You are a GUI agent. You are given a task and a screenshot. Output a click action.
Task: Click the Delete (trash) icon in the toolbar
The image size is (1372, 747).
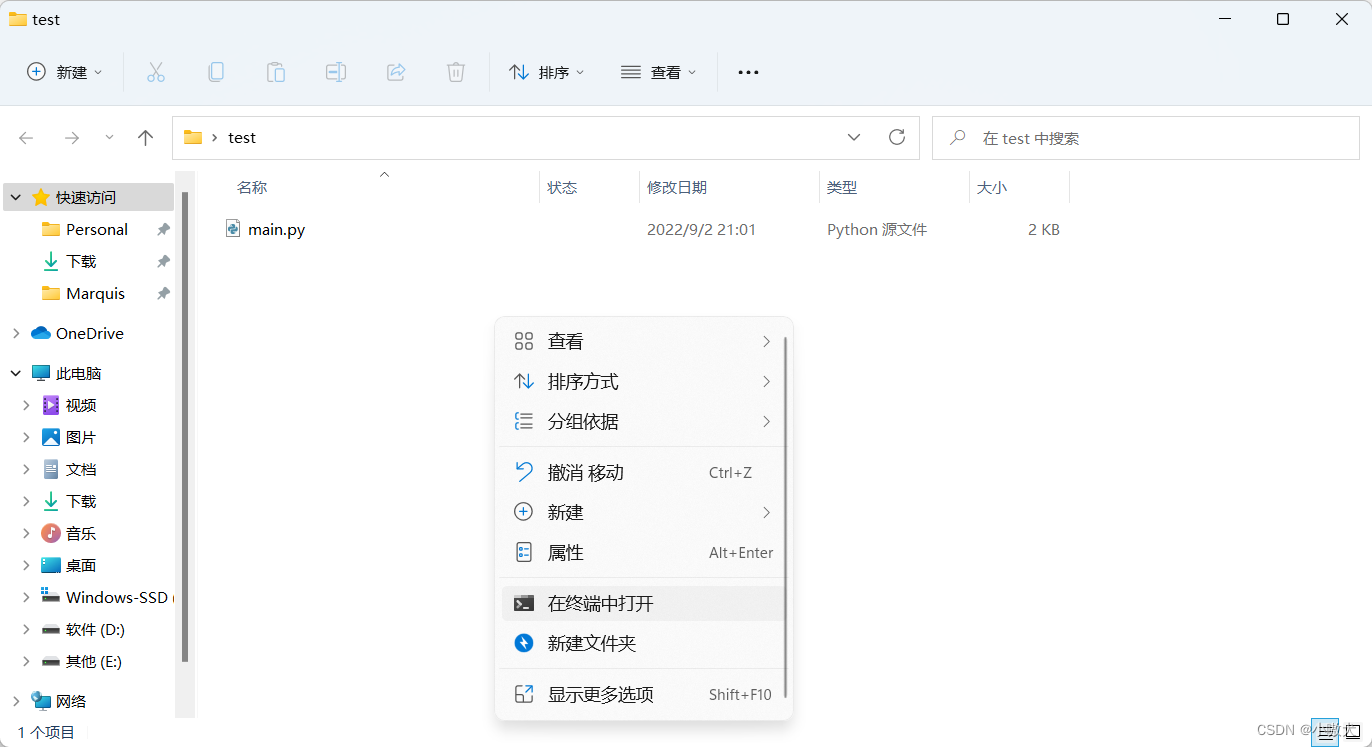click(x=456, y=71)
